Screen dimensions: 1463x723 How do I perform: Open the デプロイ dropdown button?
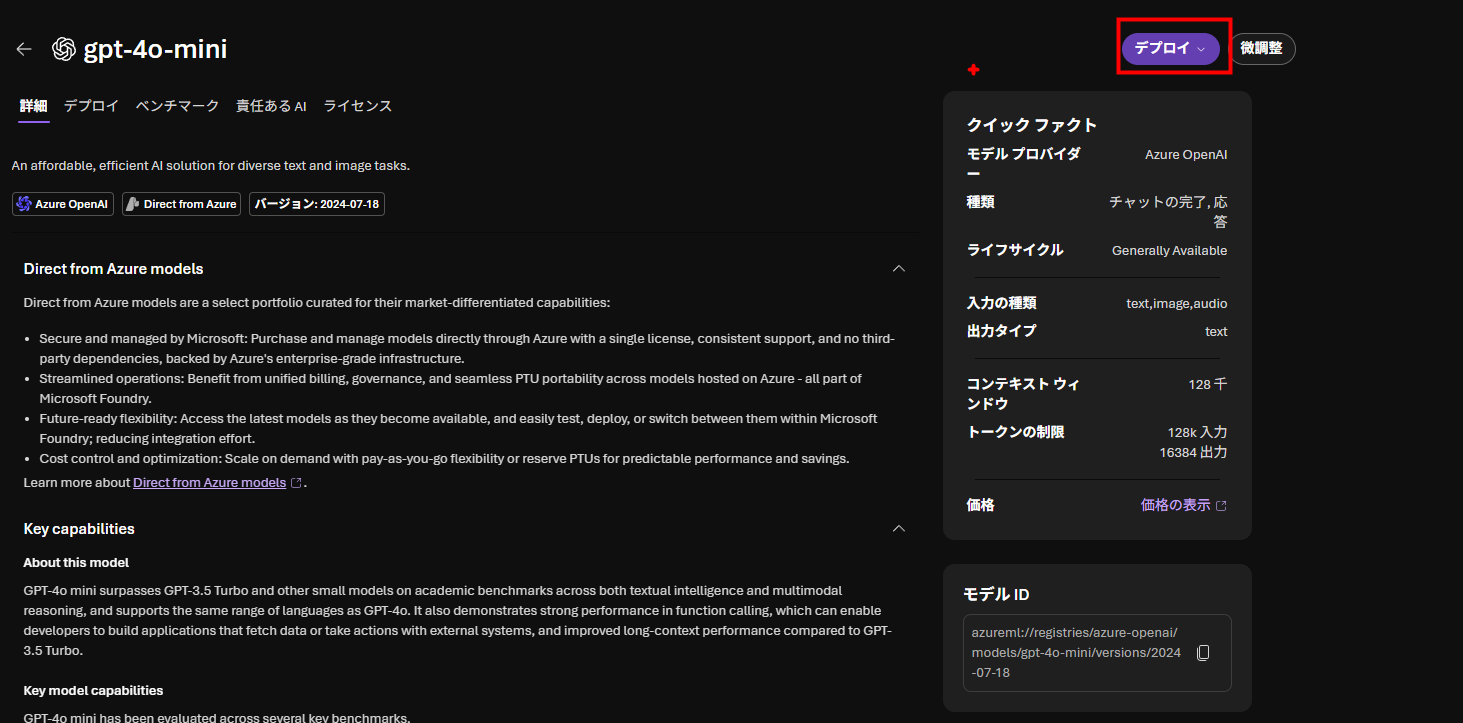pyautogui.click(x=1170, y=48)
